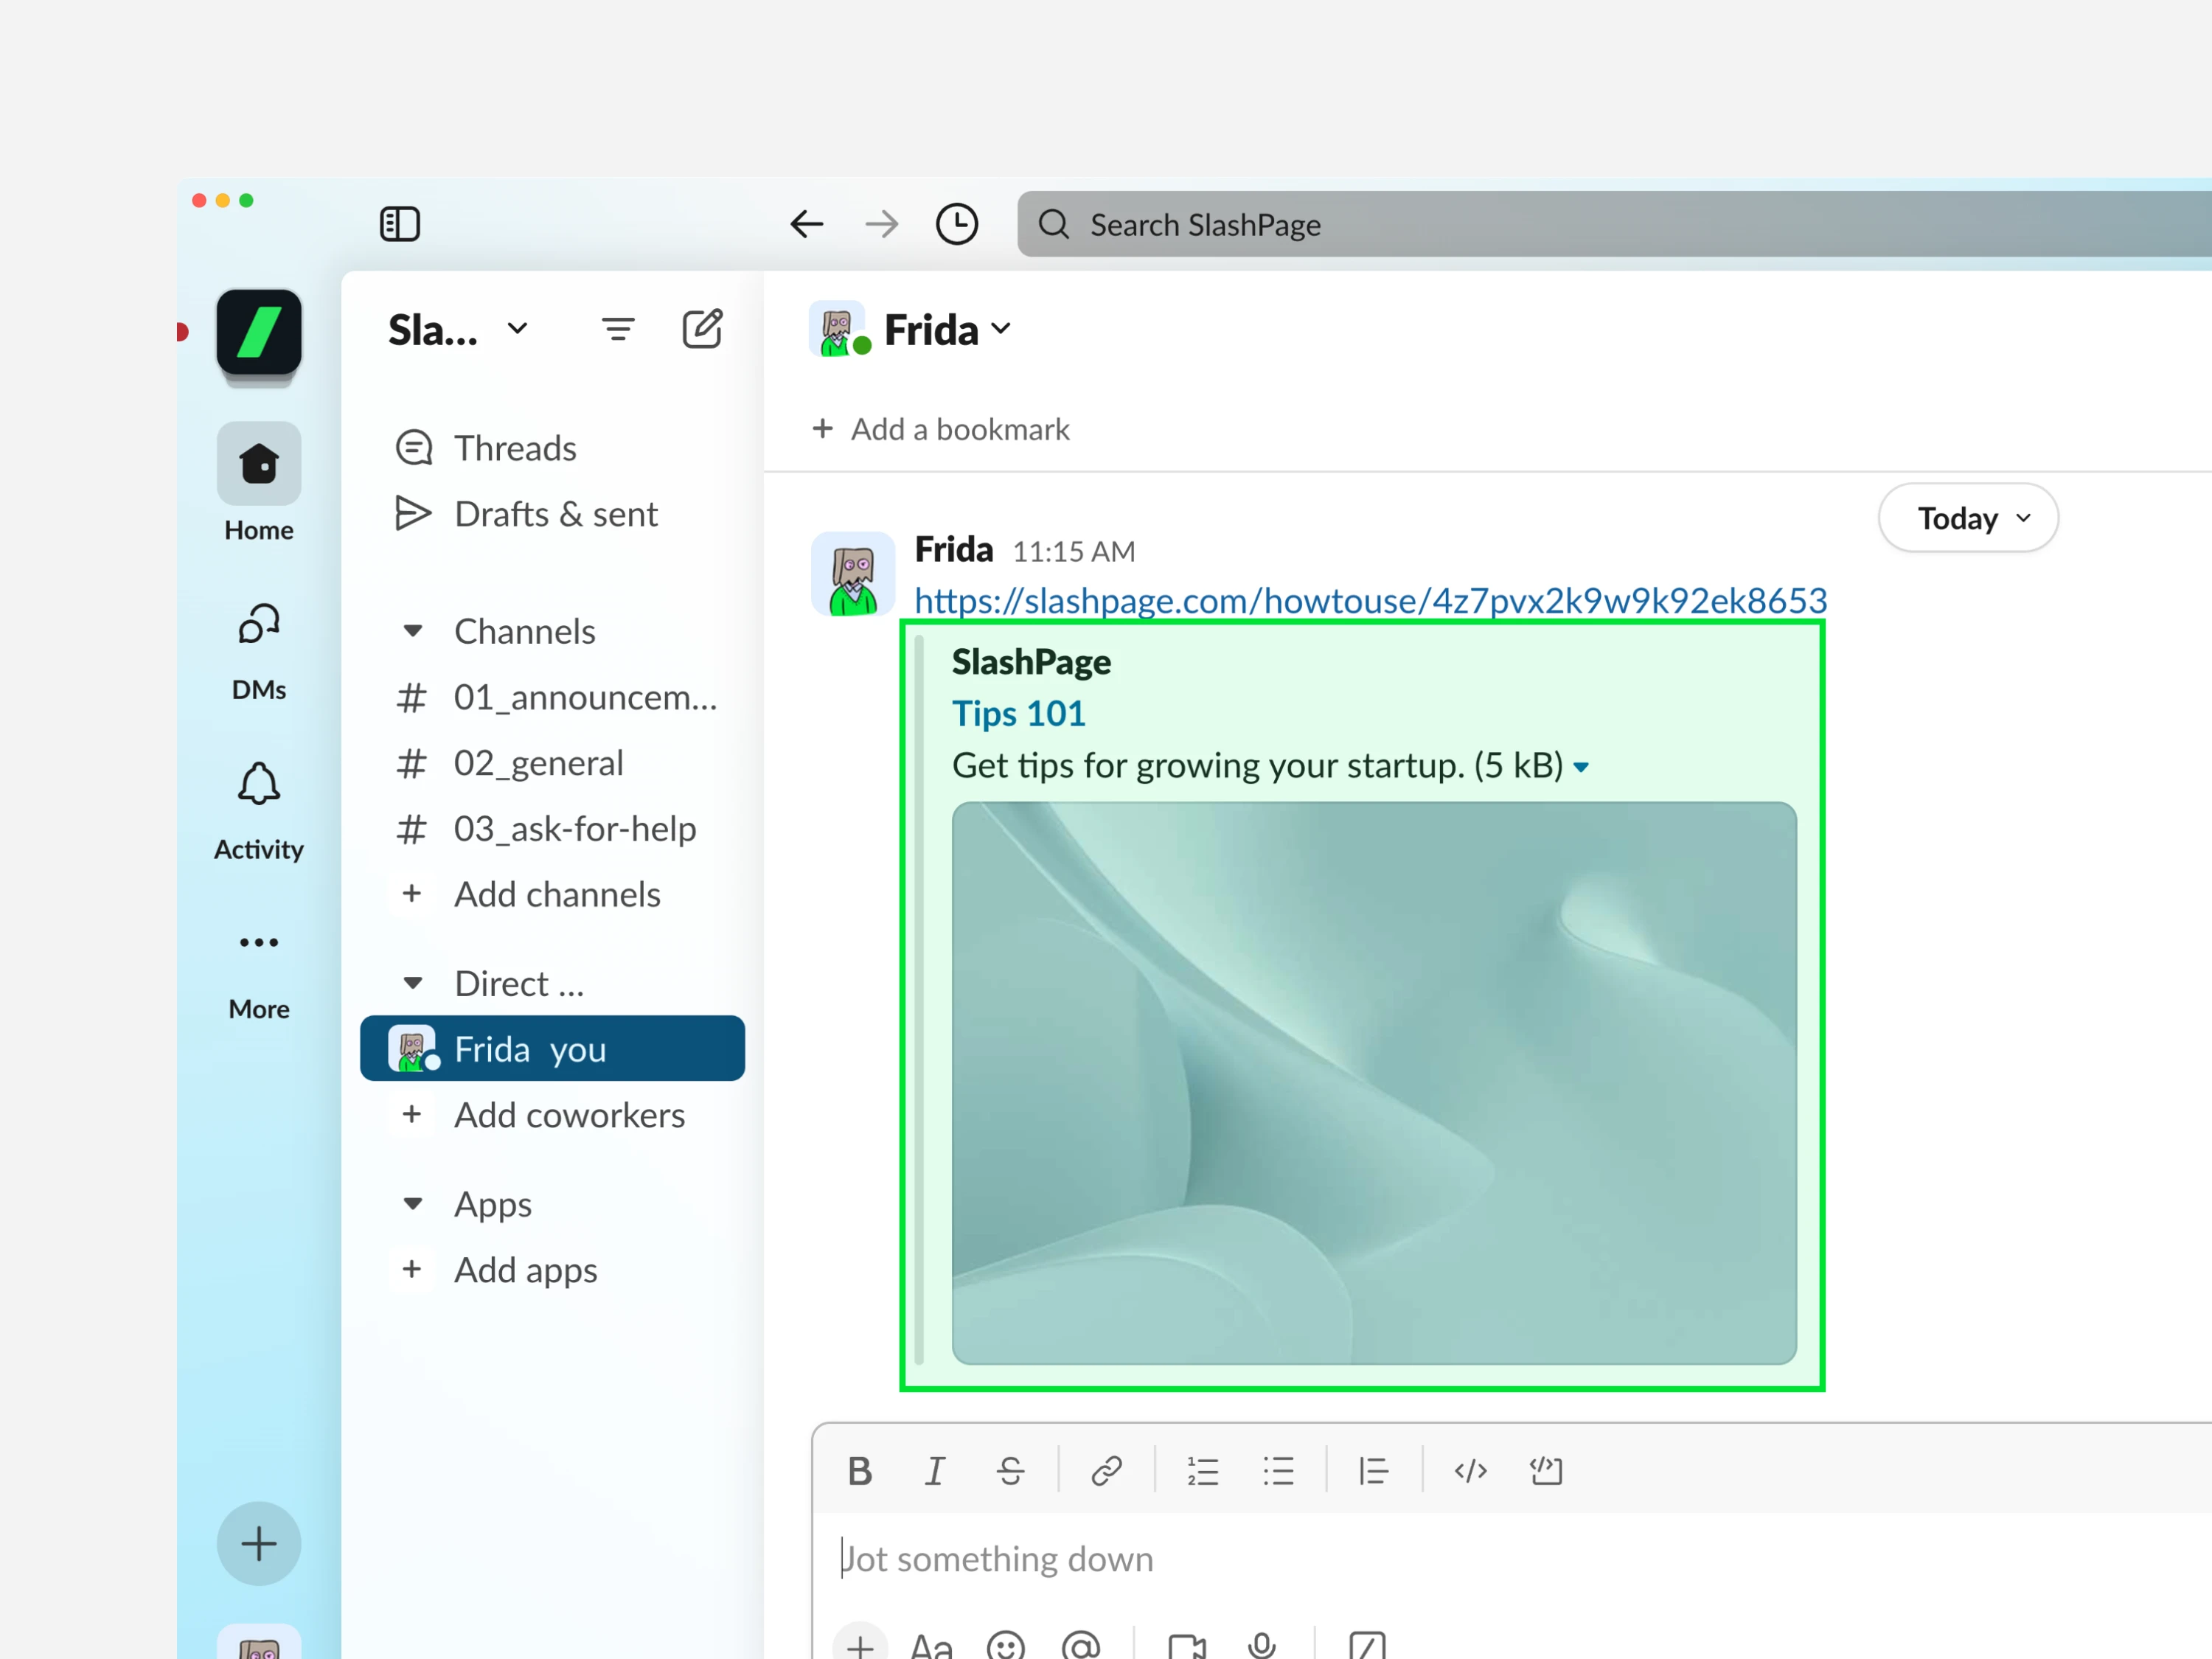Open the preview image thumbnail
The height and width of the screenshot is (1659, 2212).
(x=1374, y=1083)
